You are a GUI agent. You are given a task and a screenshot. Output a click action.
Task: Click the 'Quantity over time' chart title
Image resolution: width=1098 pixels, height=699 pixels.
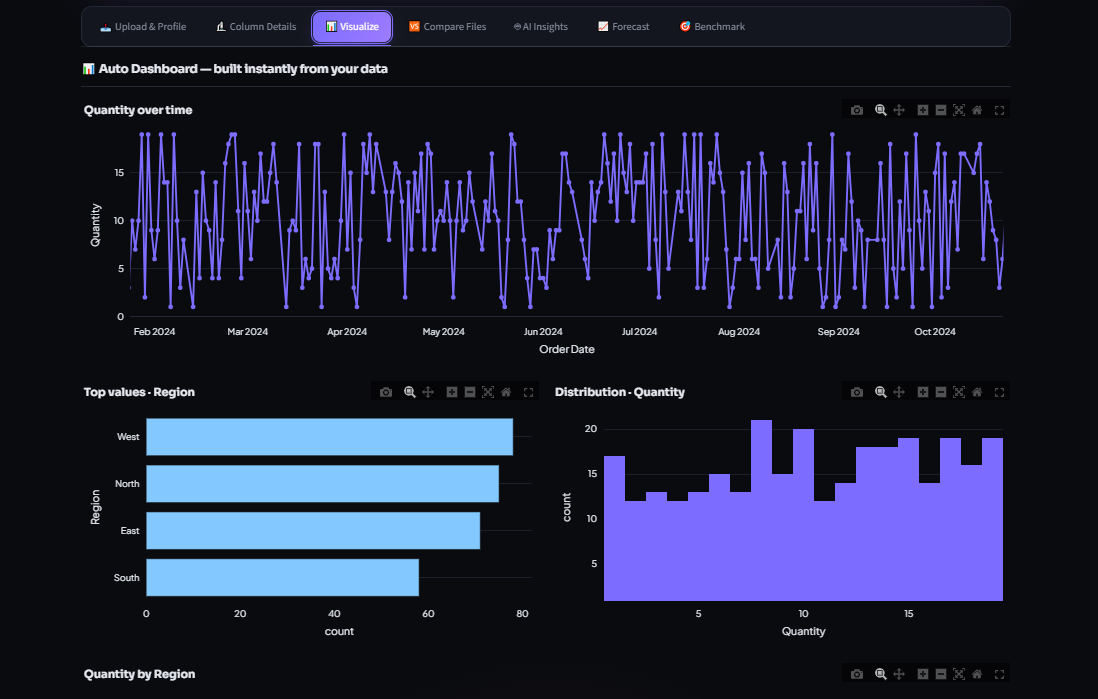point(138,110)
